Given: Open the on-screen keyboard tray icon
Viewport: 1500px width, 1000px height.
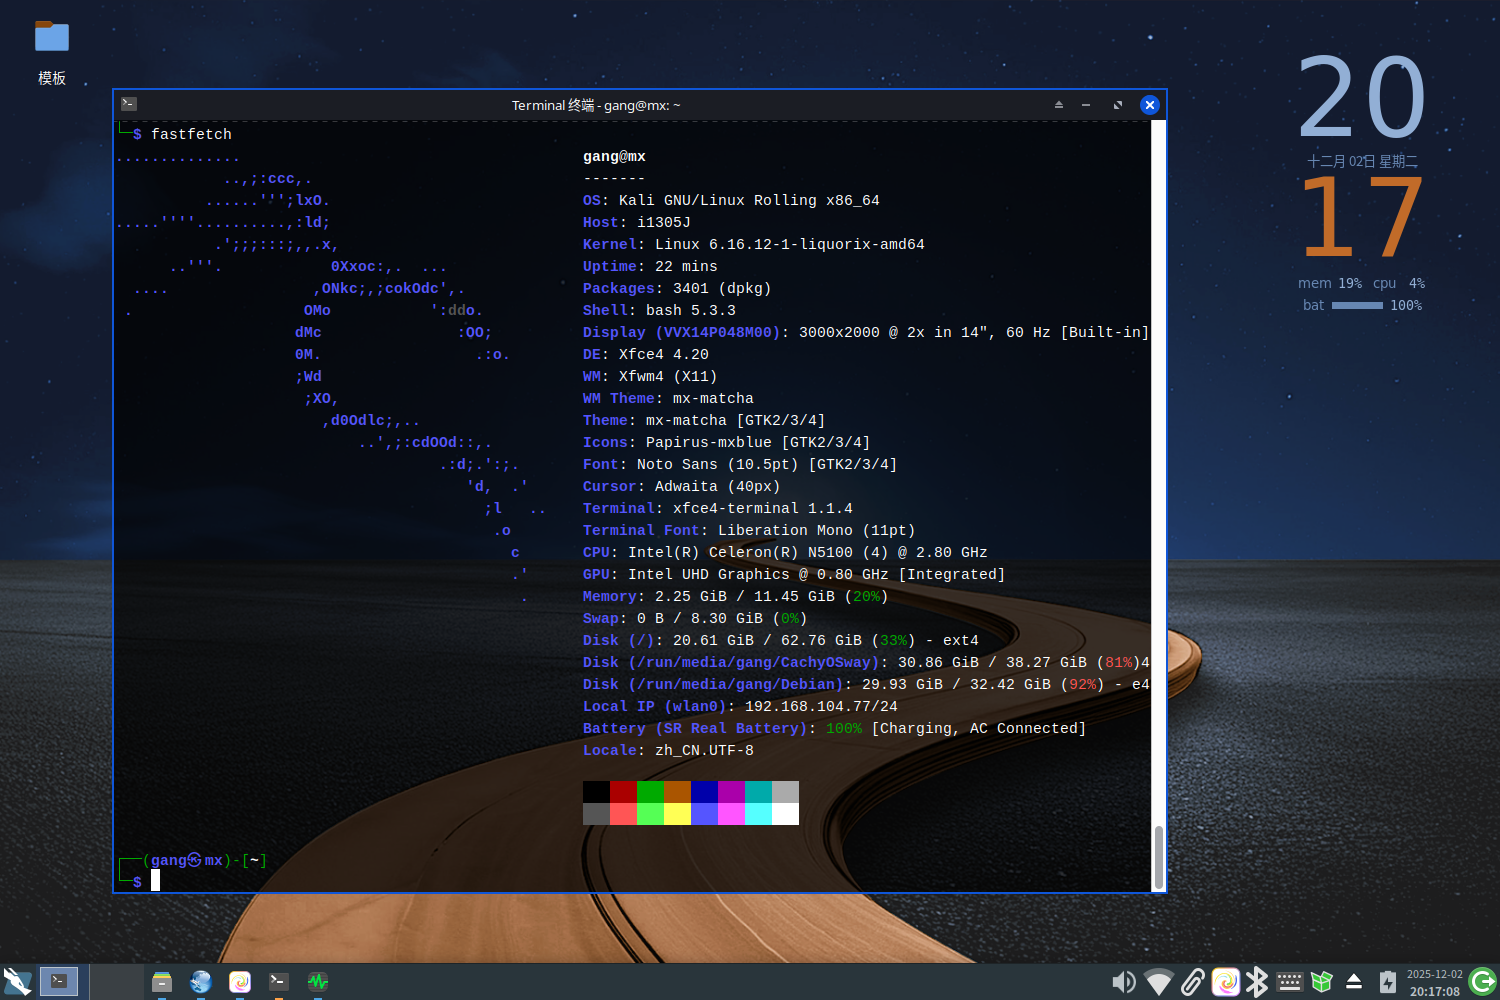Looking at the screenshot, I should (x=1290, y=982).
